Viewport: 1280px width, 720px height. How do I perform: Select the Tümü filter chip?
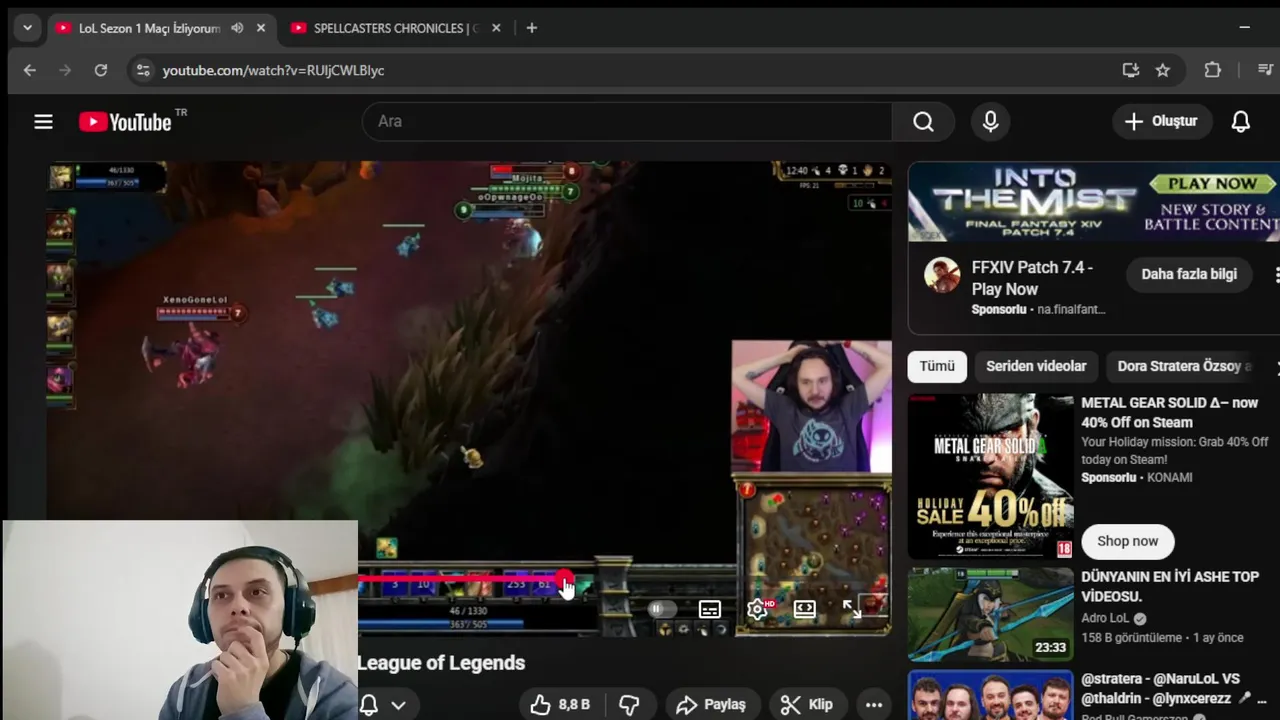(937, 366)
